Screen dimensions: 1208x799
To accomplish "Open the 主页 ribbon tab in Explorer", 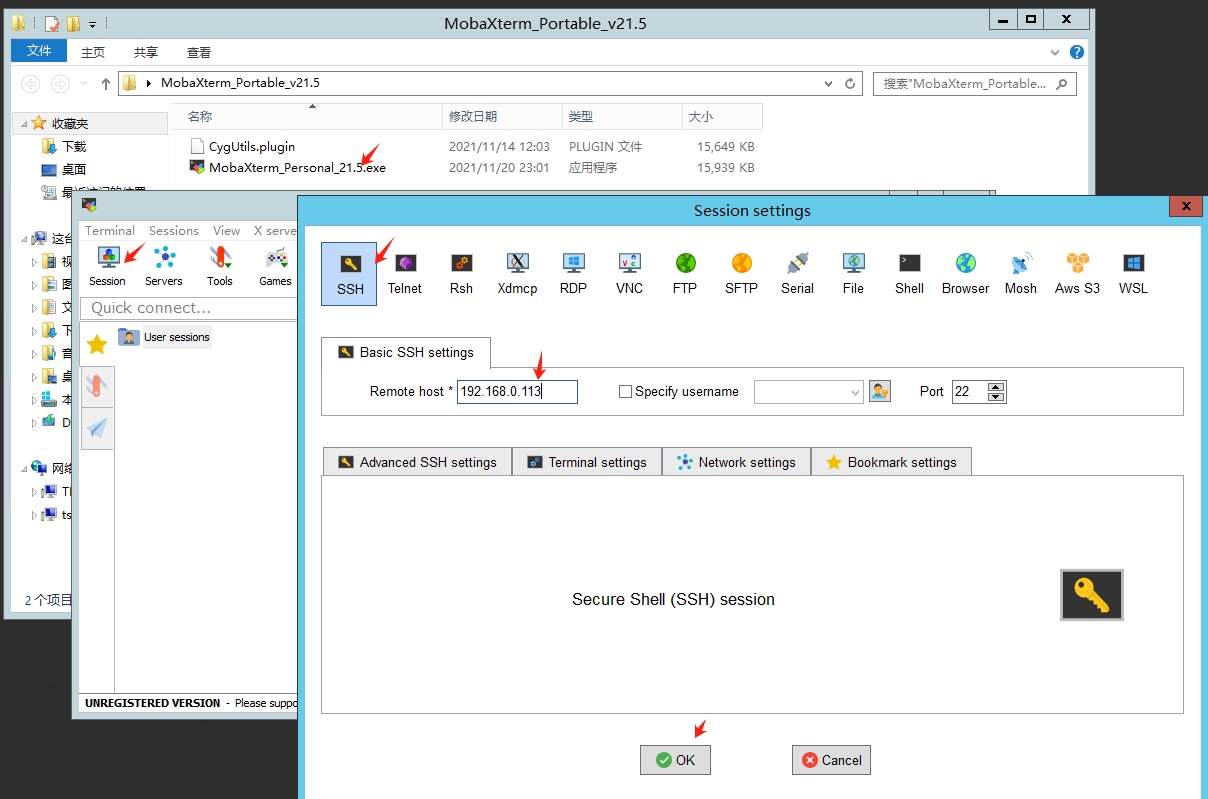I will pyautogui.click(x=93, y=52).
